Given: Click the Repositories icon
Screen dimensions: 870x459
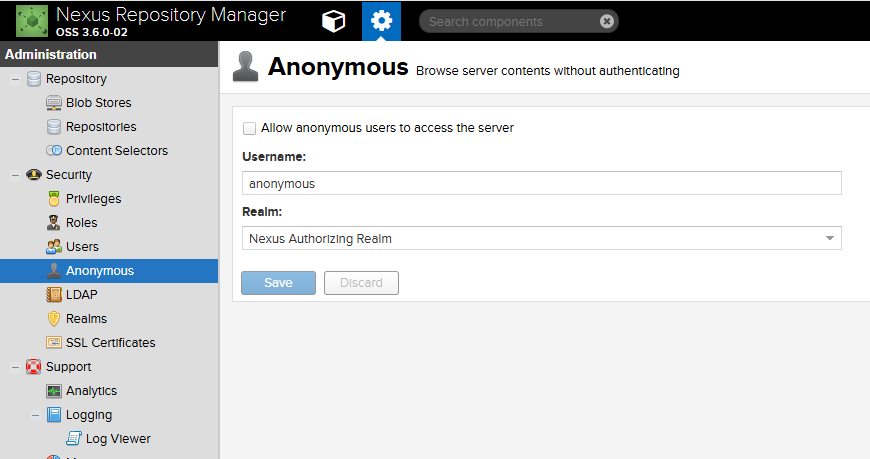Looking at the screenshot, I should 54,127.
